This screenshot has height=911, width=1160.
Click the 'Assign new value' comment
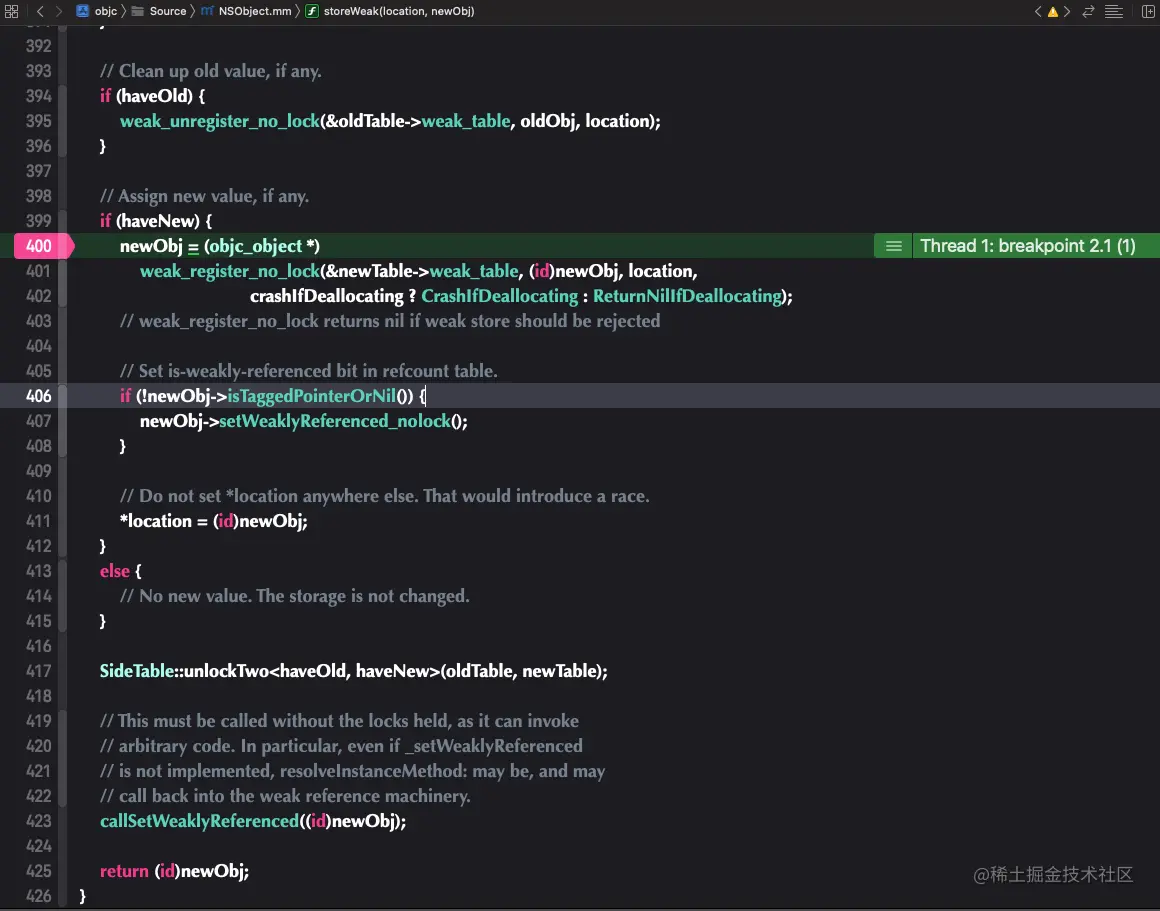tap(204, 196)
